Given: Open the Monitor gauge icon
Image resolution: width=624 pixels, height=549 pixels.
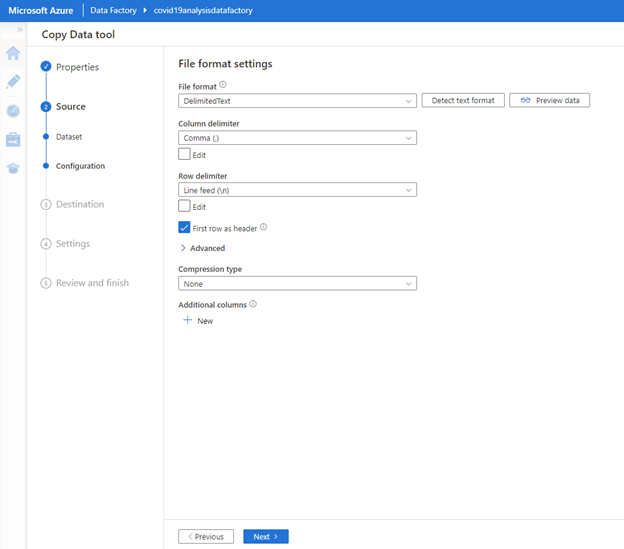Looking at the screenshot, I should point(13,111).
